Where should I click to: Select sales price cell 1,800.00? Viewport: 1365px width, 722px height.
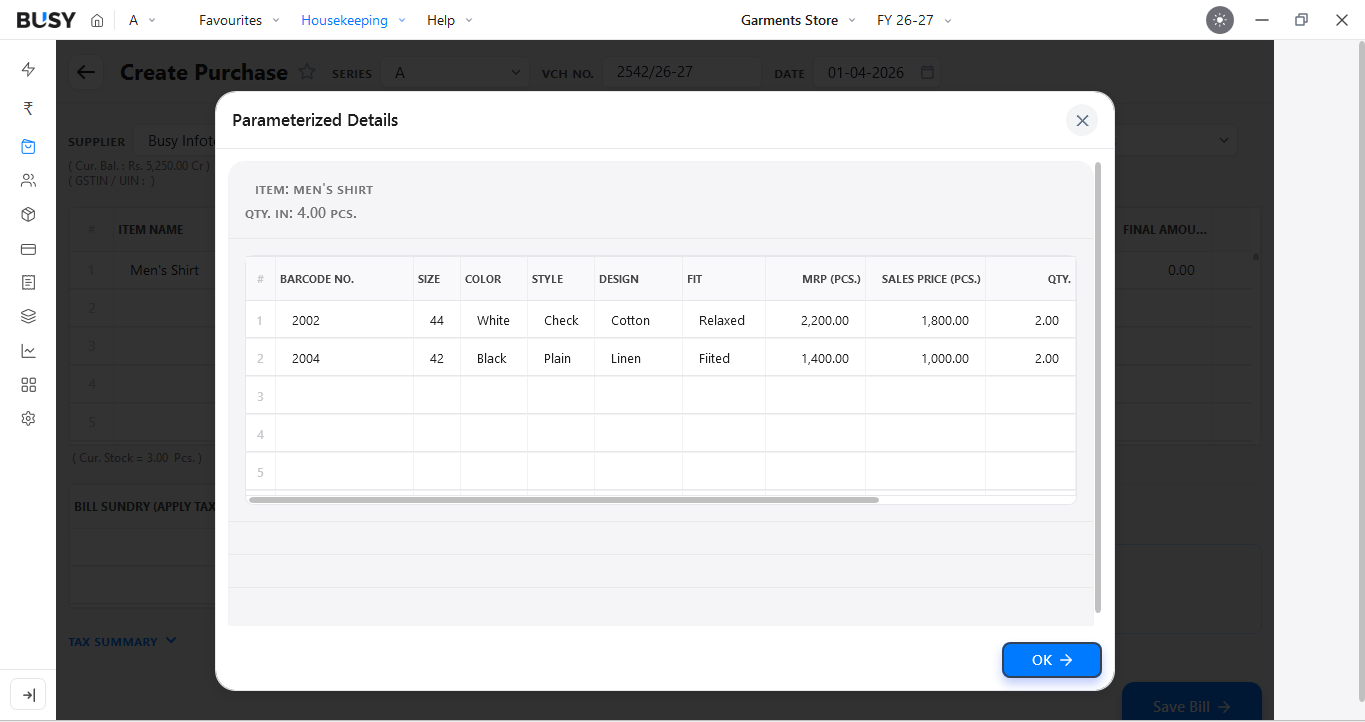pyautogui.click(x=926, y=321)
